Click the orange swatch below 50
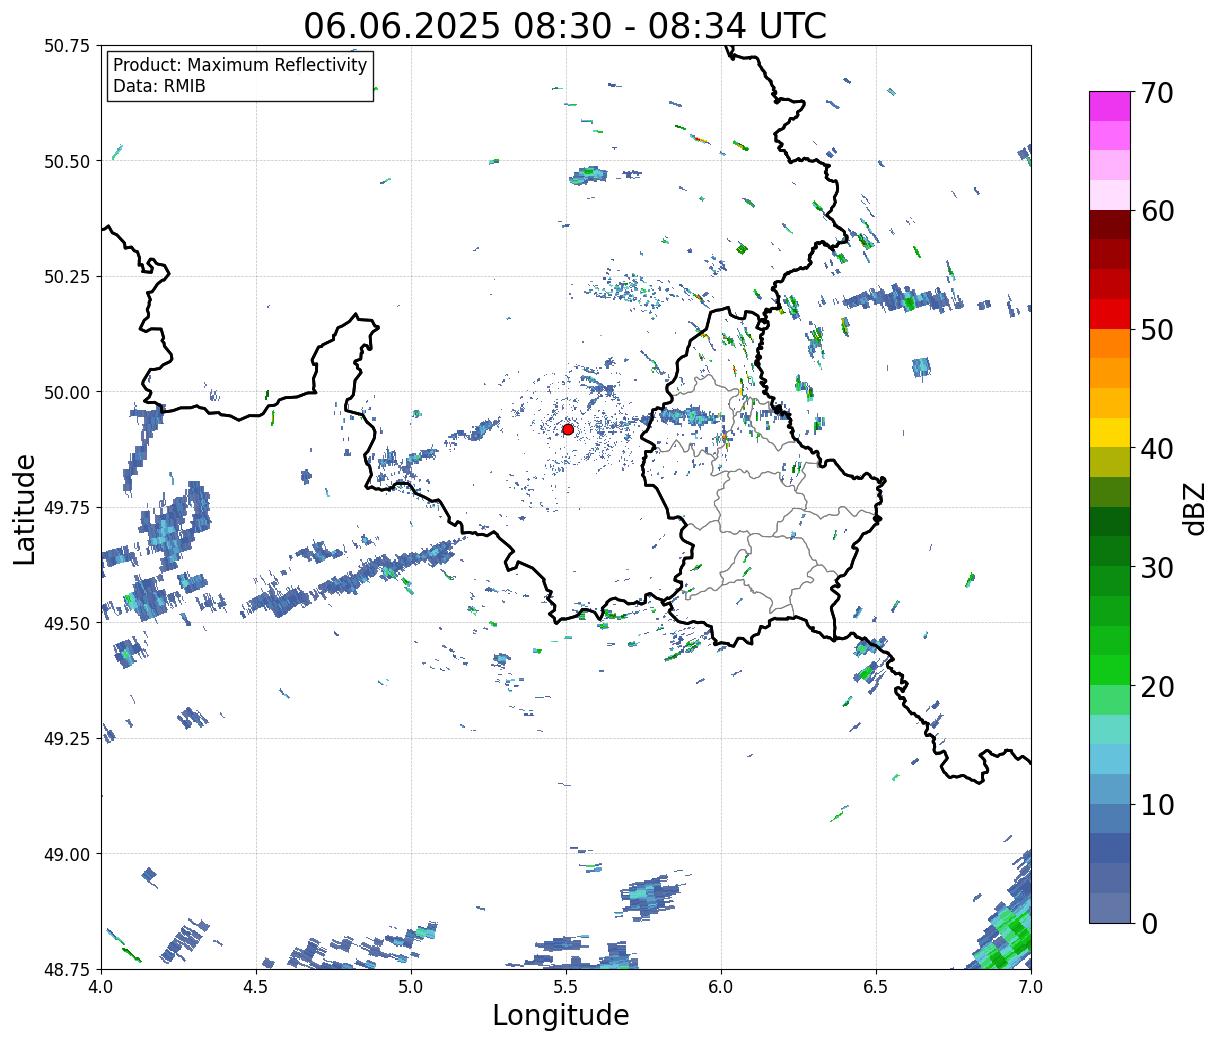 point(1110,343)
